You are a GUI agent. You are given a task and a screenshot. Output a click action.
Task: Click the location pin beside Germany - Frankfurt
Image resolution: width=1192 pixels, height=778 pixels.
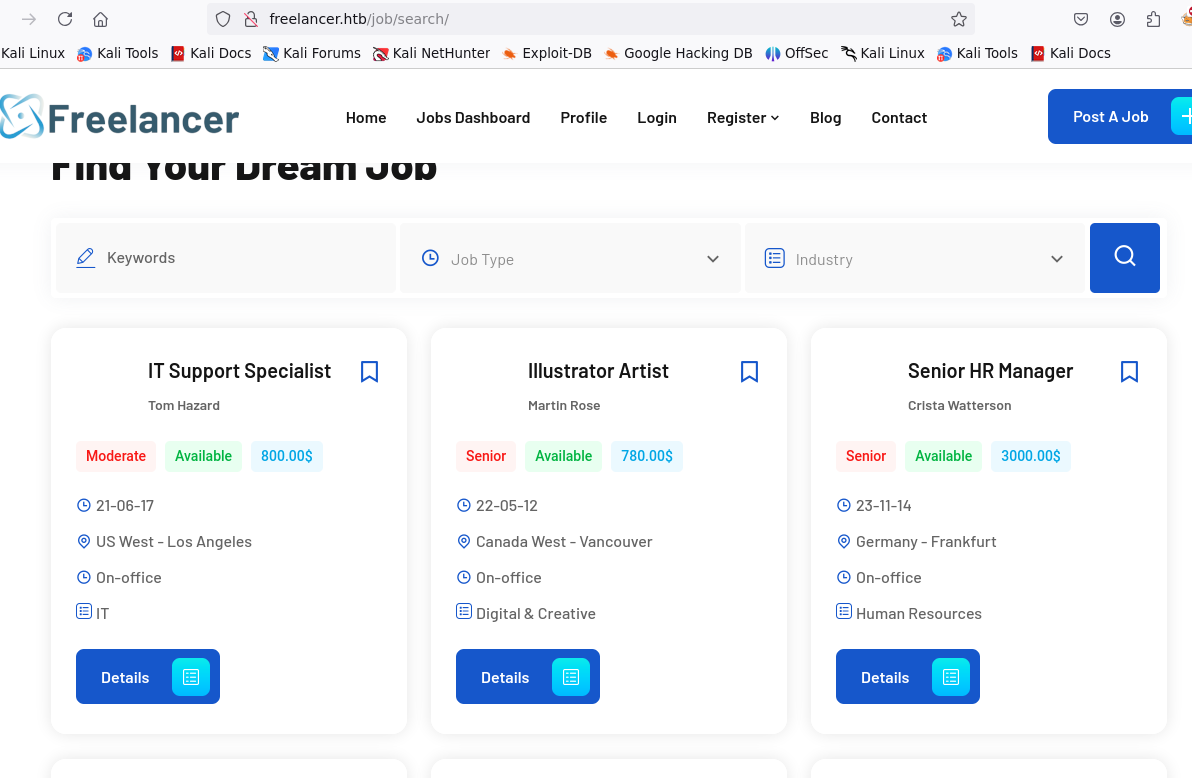[x=844, y=541]
